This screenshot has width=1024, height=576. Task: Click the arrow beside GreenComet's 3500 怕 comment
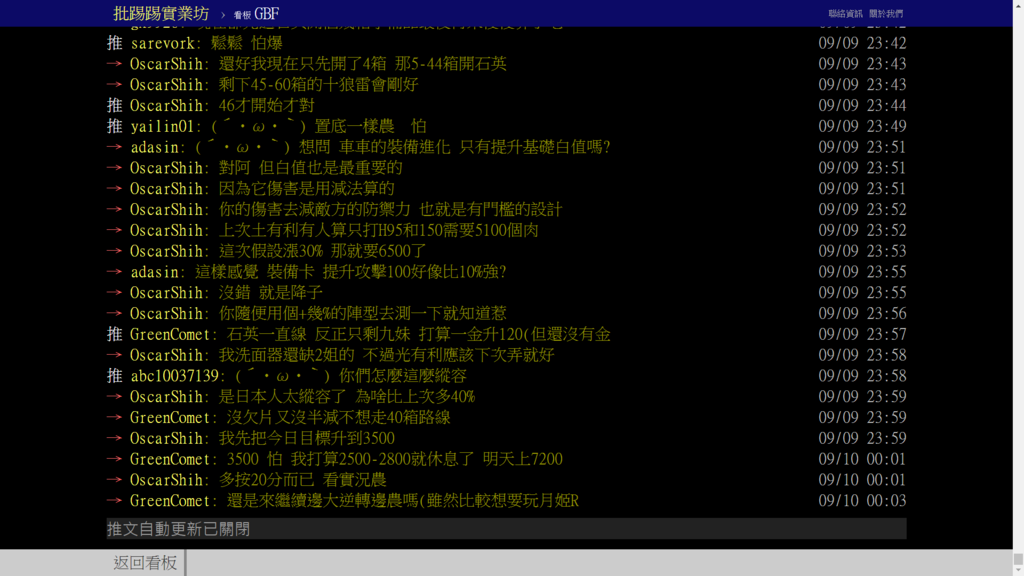[114, 459]
